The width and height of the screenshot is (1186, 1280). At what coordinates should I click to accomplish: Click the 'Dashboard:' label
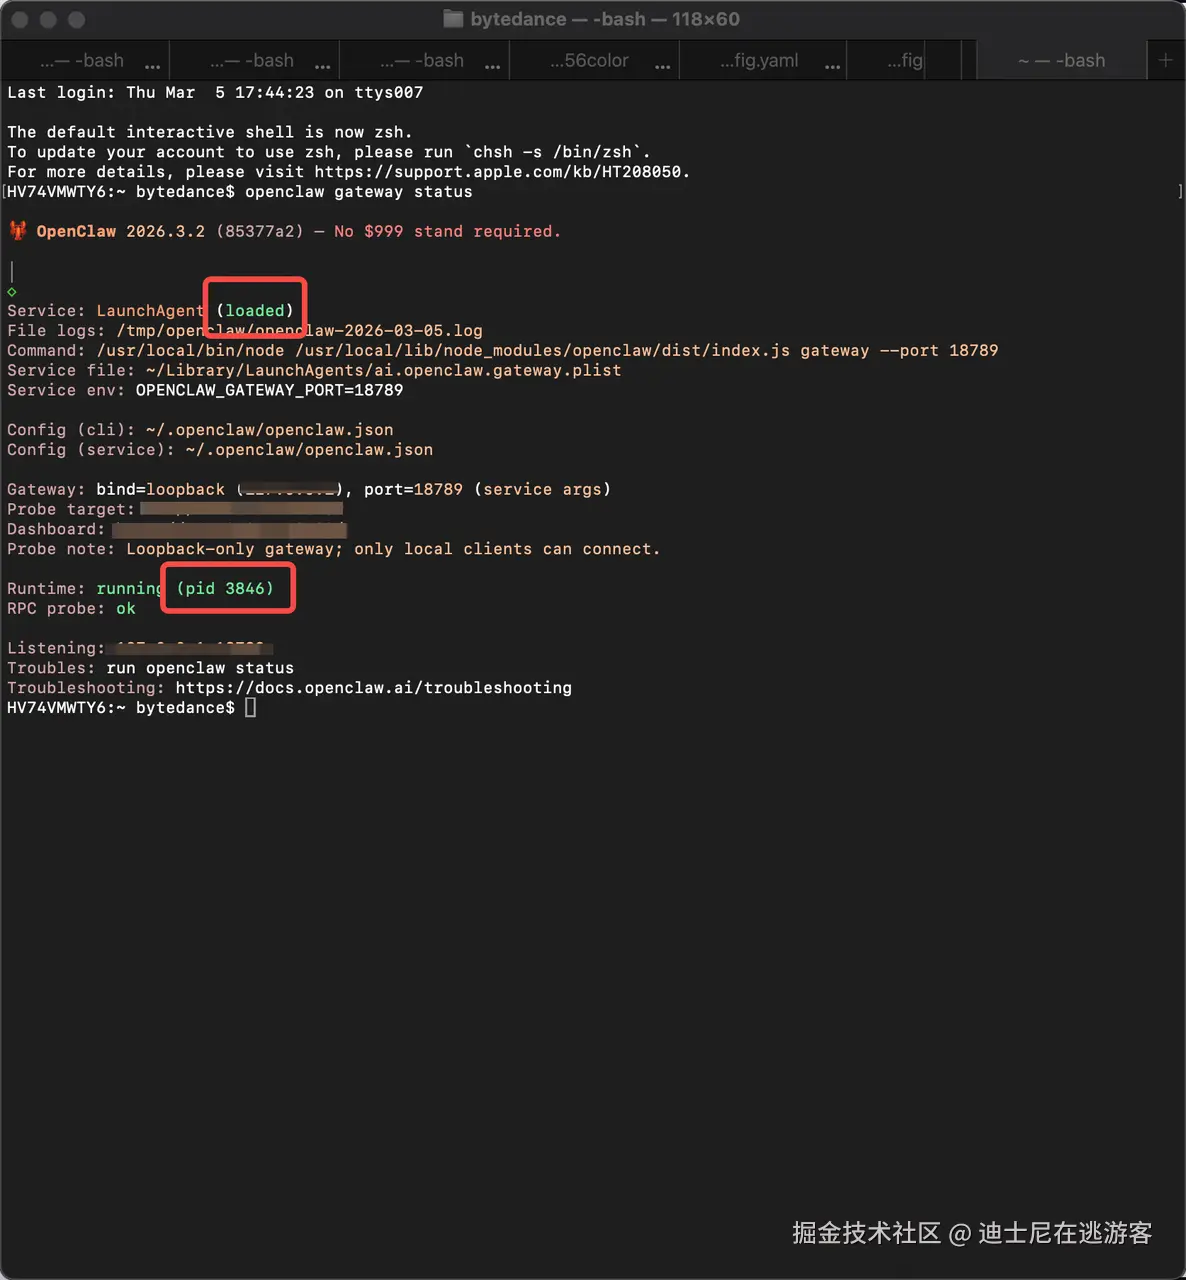click(55, 529)
